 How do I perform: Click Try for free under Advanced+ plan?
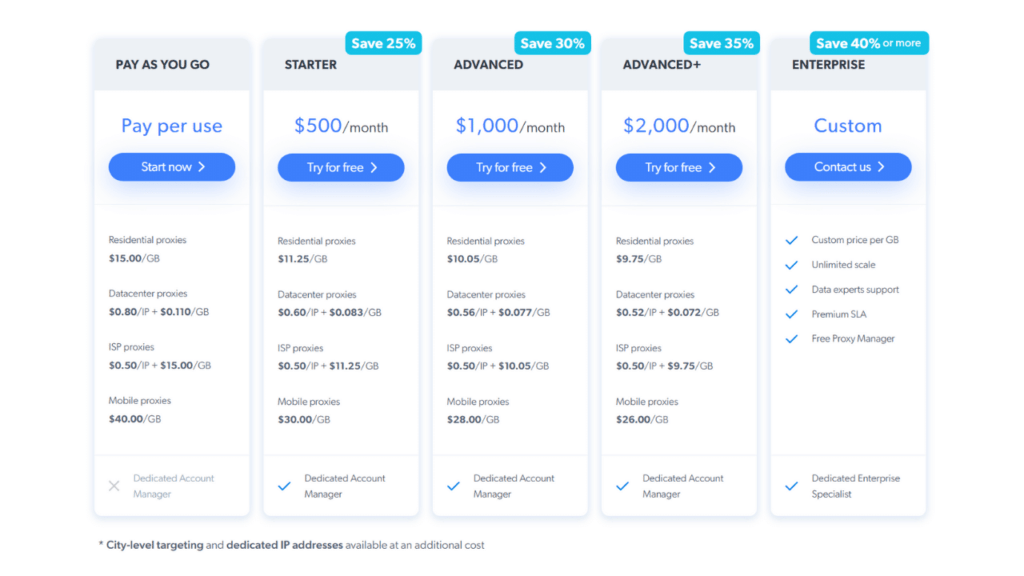point(679,168)
